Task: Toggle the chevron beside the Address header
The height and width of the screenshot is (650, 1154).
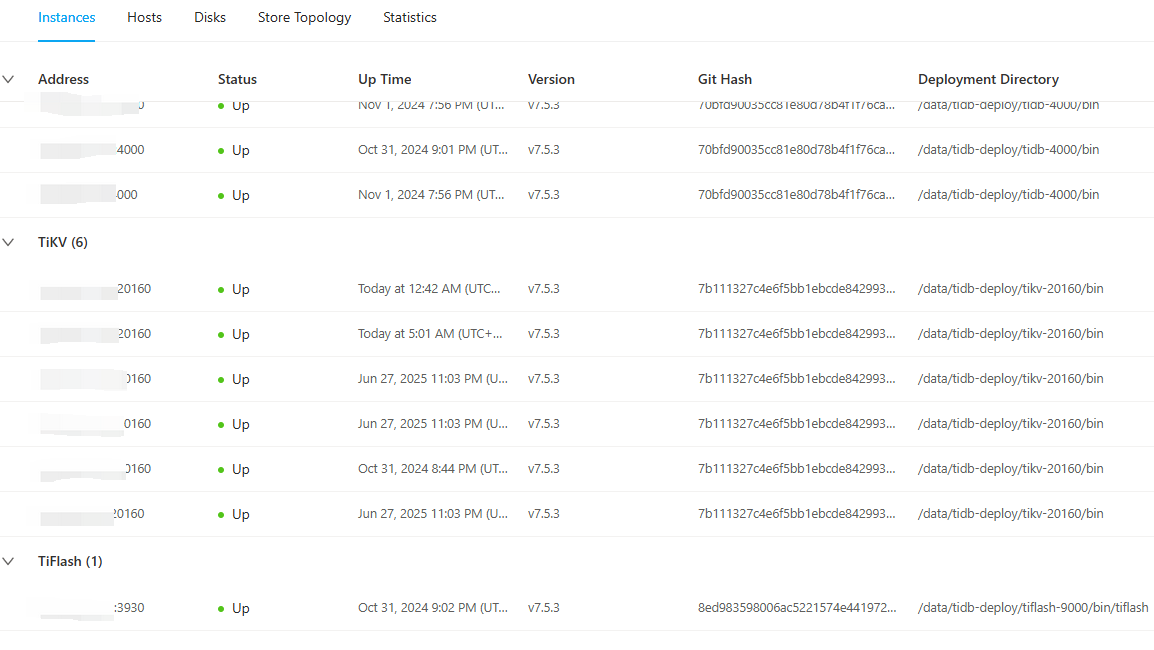Action: pos(9,79)
